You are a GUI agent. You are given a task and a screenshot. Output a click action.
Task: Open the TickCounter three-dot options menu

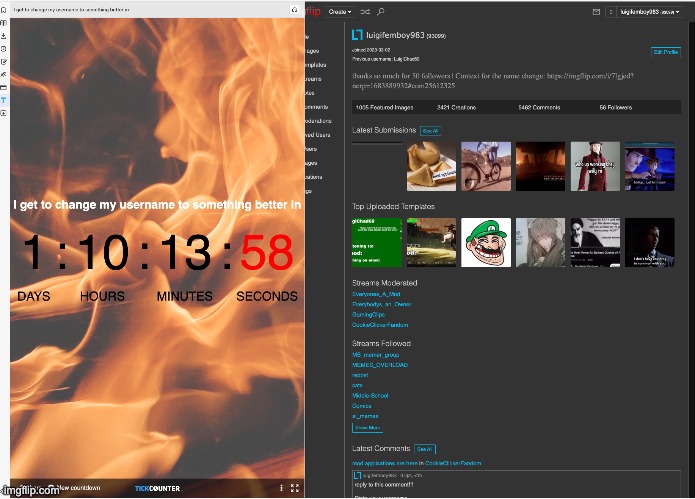(x=281, y=488)
